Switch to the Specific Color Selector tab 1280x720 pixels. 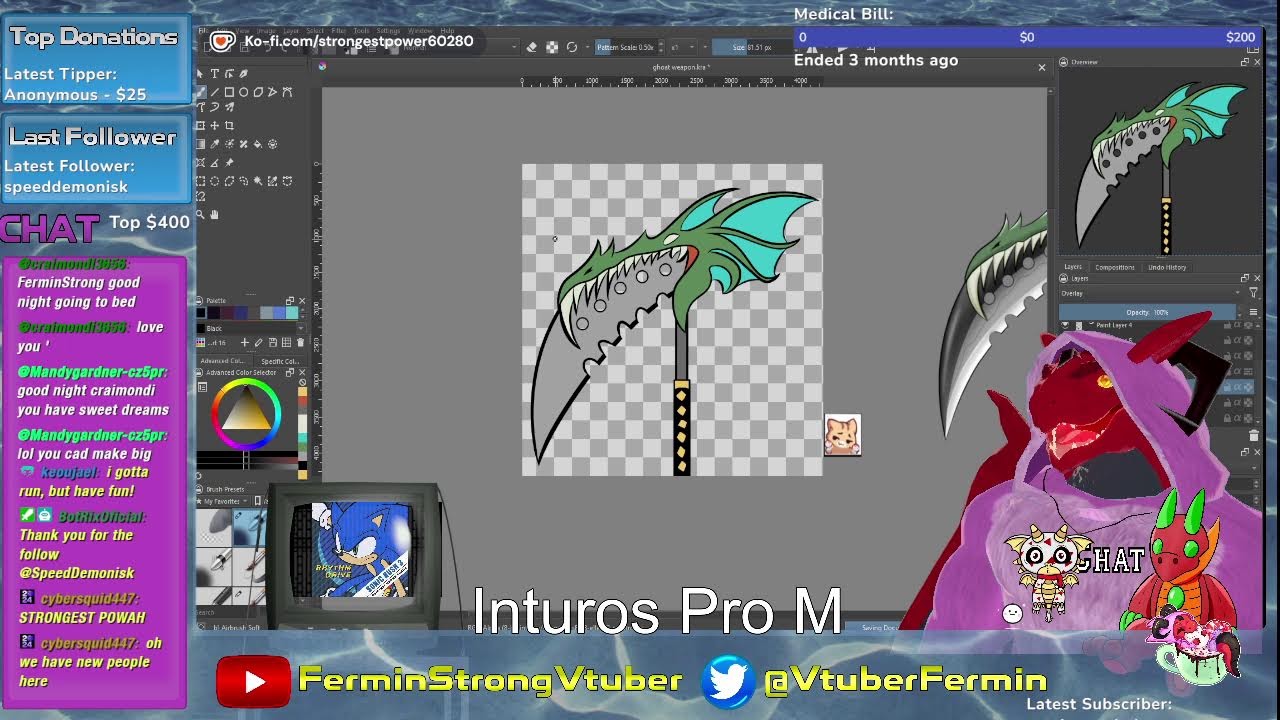click(280, 361)
